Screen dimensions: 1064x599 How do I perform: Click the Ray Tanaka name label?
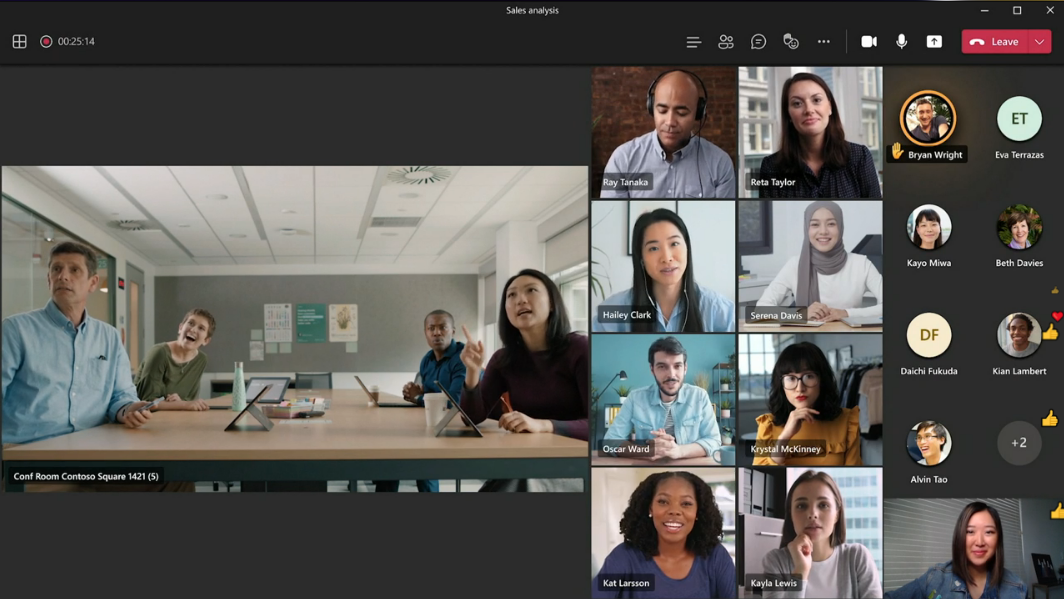(625, 182)
